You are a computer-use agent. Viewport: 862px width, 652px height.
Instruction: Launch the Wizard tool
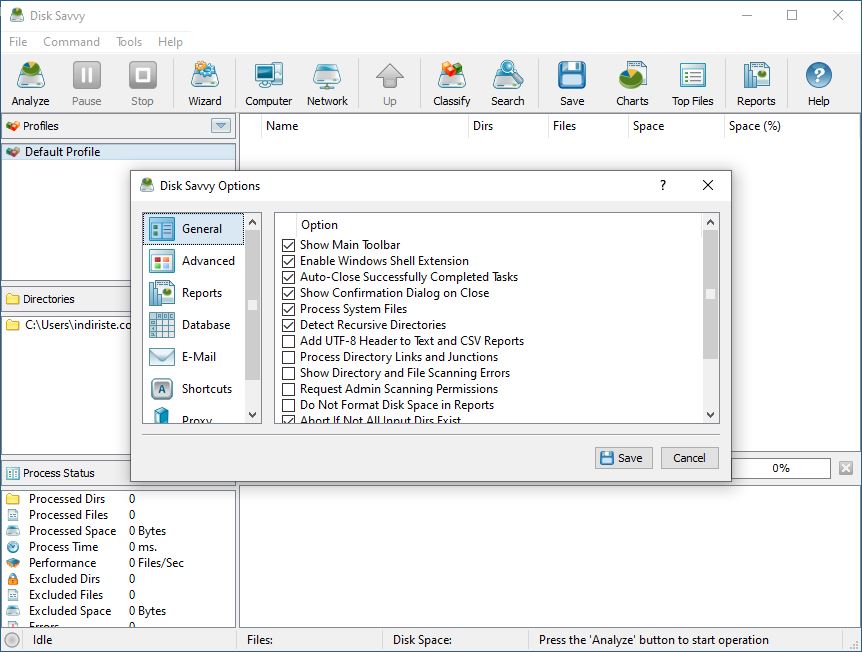[x=205, y=84]
